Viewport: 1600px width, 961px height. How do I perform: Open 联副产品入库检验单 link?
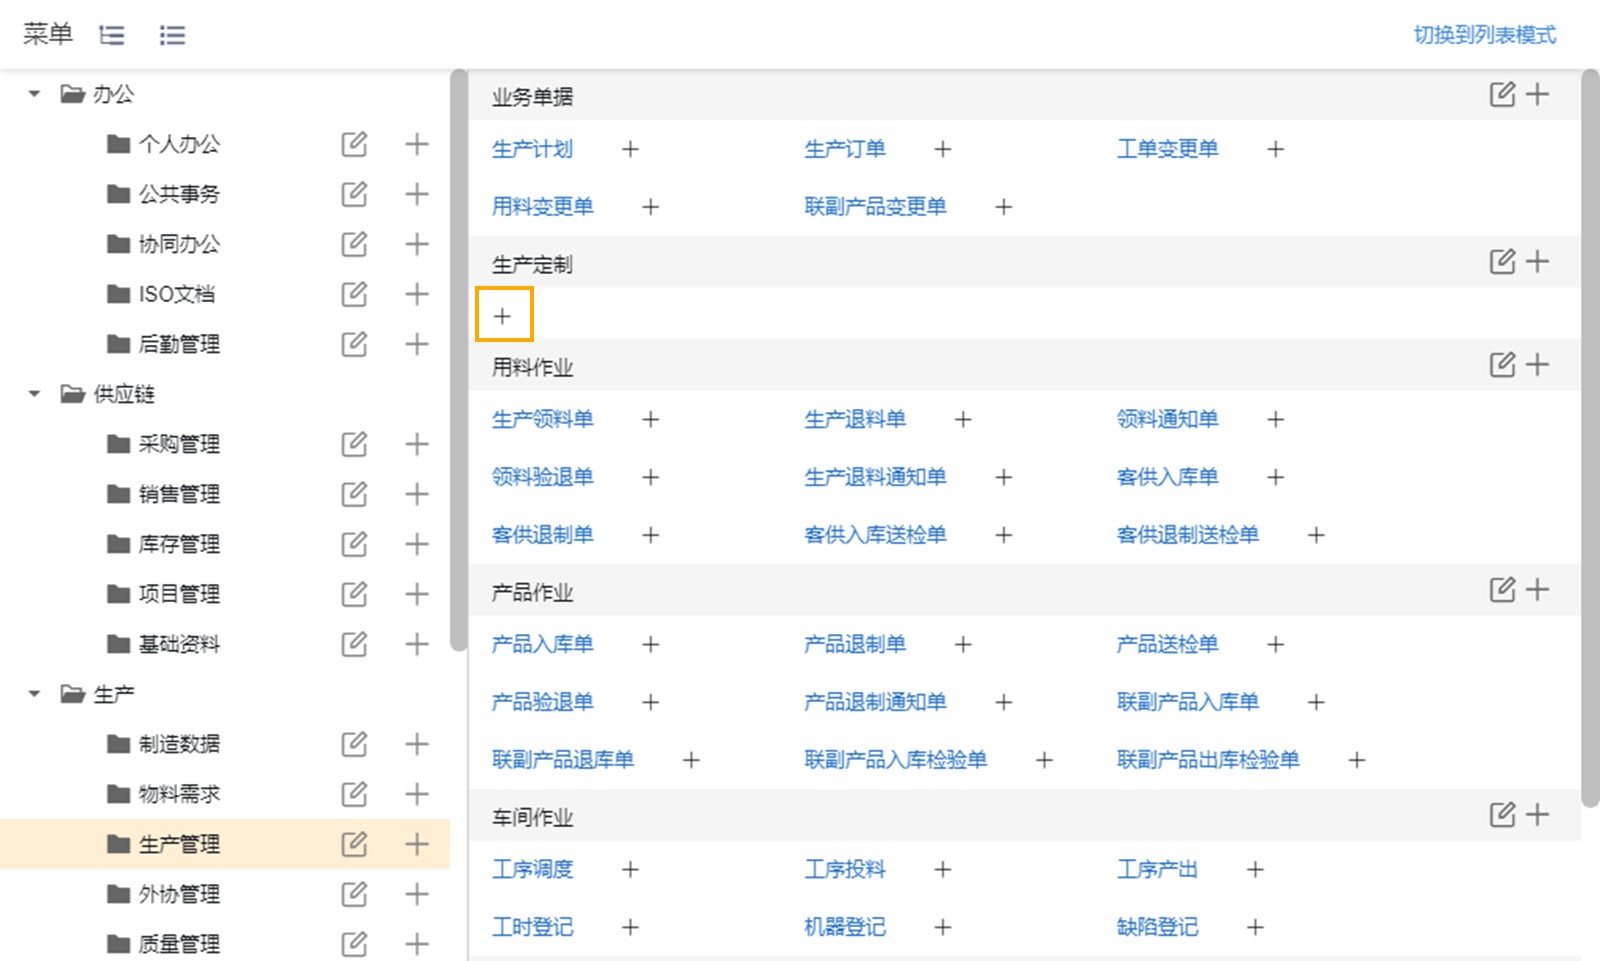[895, 760]
